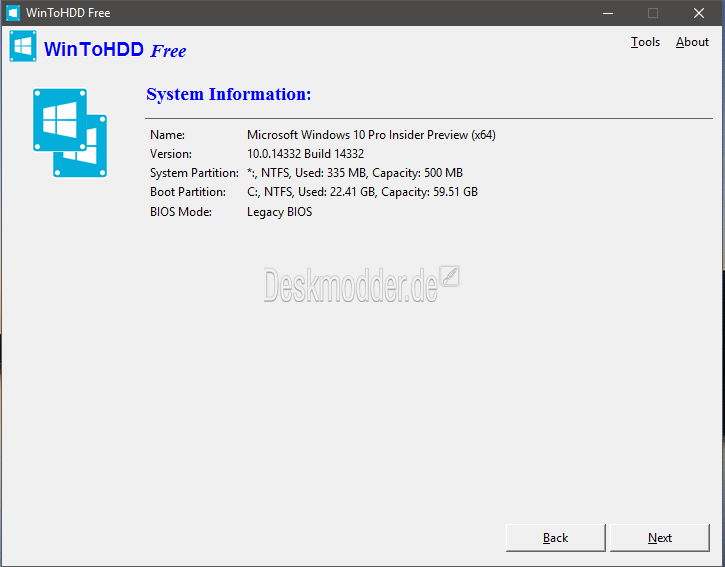The width and height of the screenshot is (725, 567).
Task: Click the disabled maximize window button
Action: 653,13
